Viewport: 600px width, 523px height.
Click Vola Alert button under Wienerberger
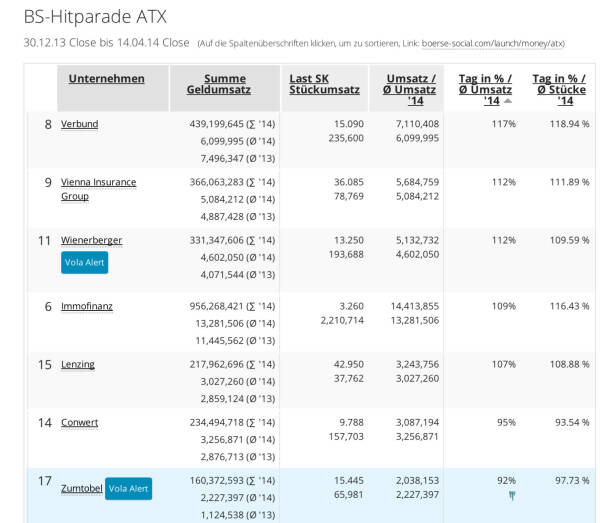(84, 263)
